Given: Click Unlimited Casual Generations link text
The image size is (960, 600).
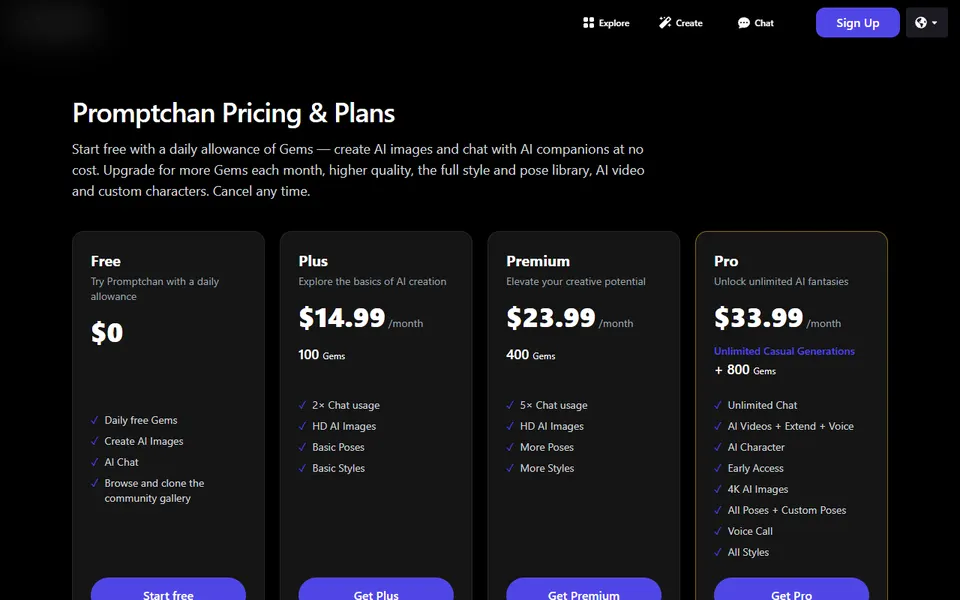Looking at the screenshot, I should (x=784, y=351).
